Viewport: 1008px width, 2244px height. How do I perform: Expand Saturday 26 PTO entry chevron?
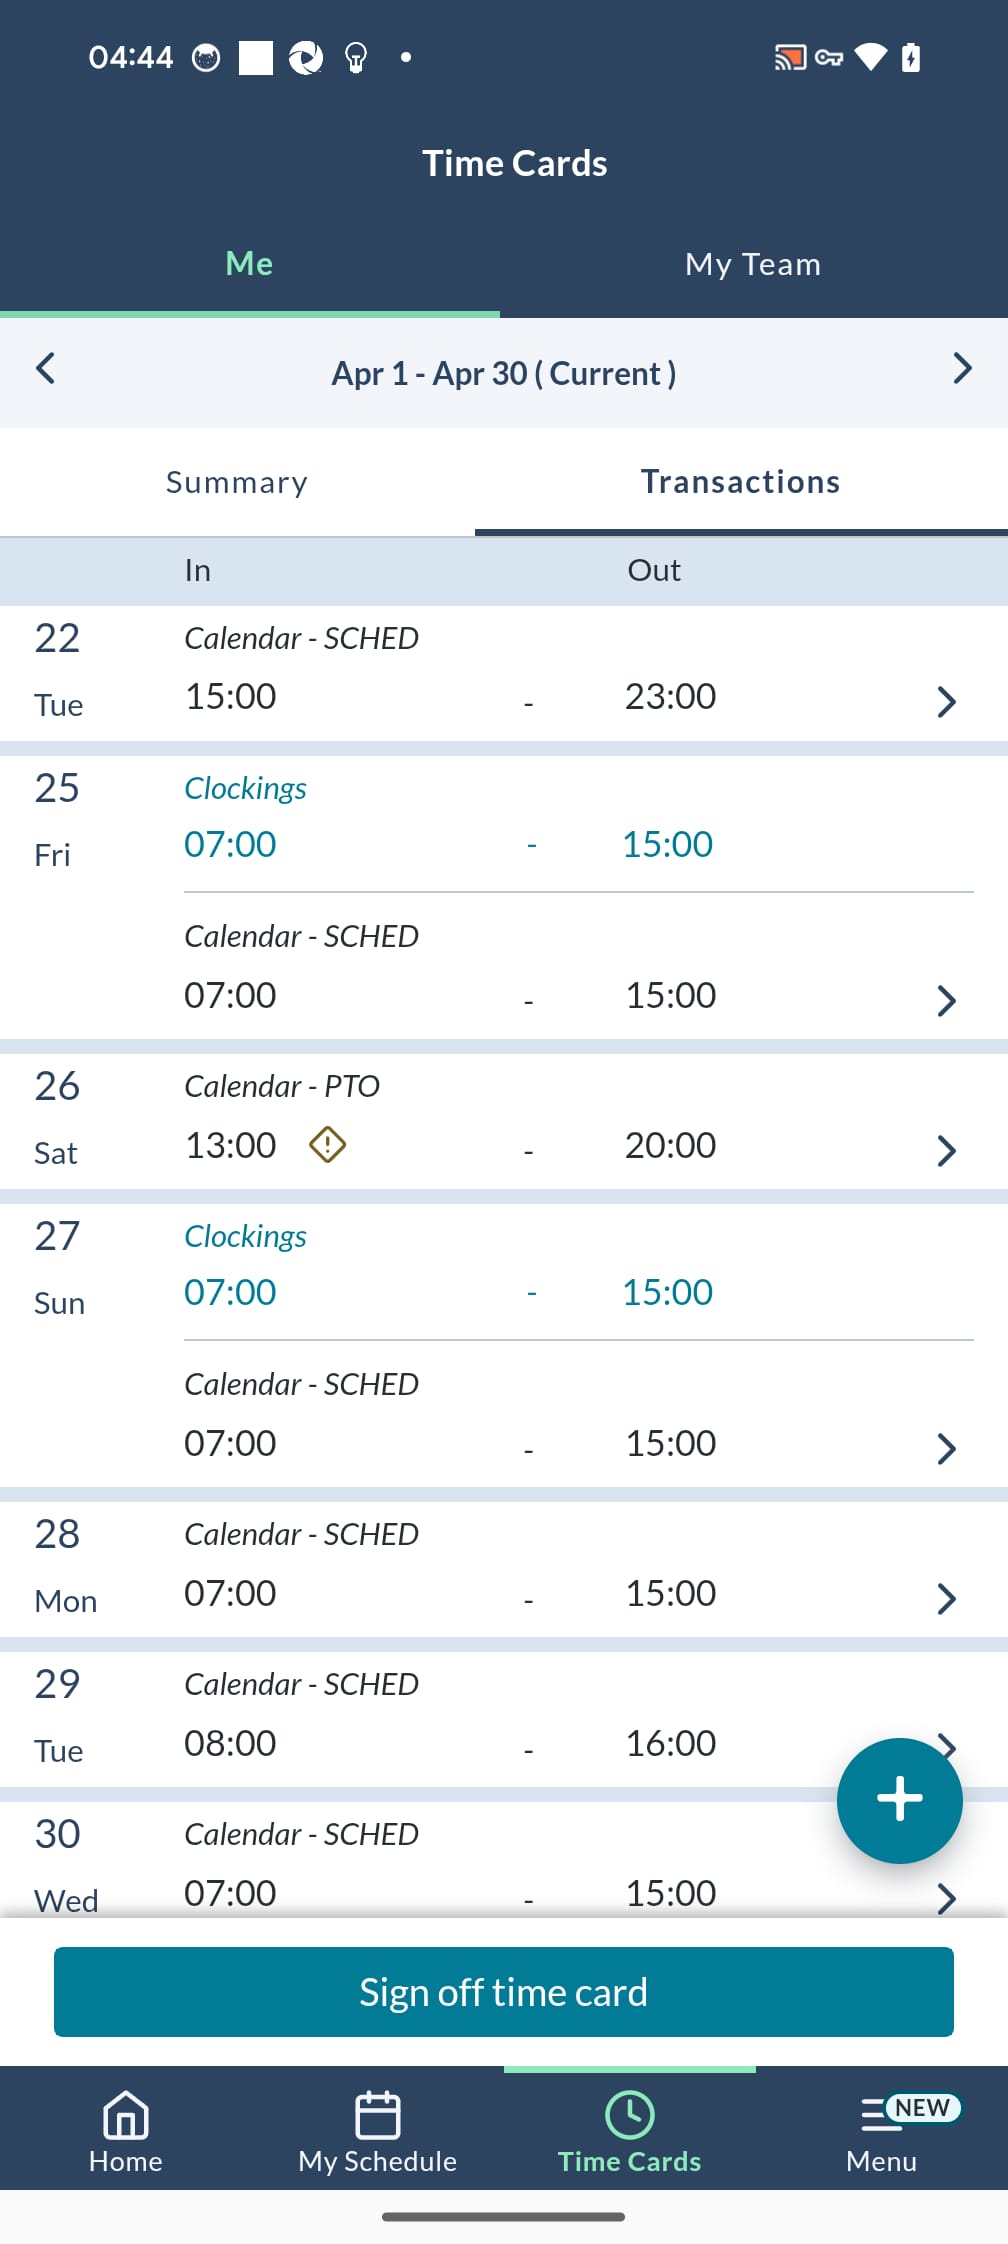[946, 1151]
